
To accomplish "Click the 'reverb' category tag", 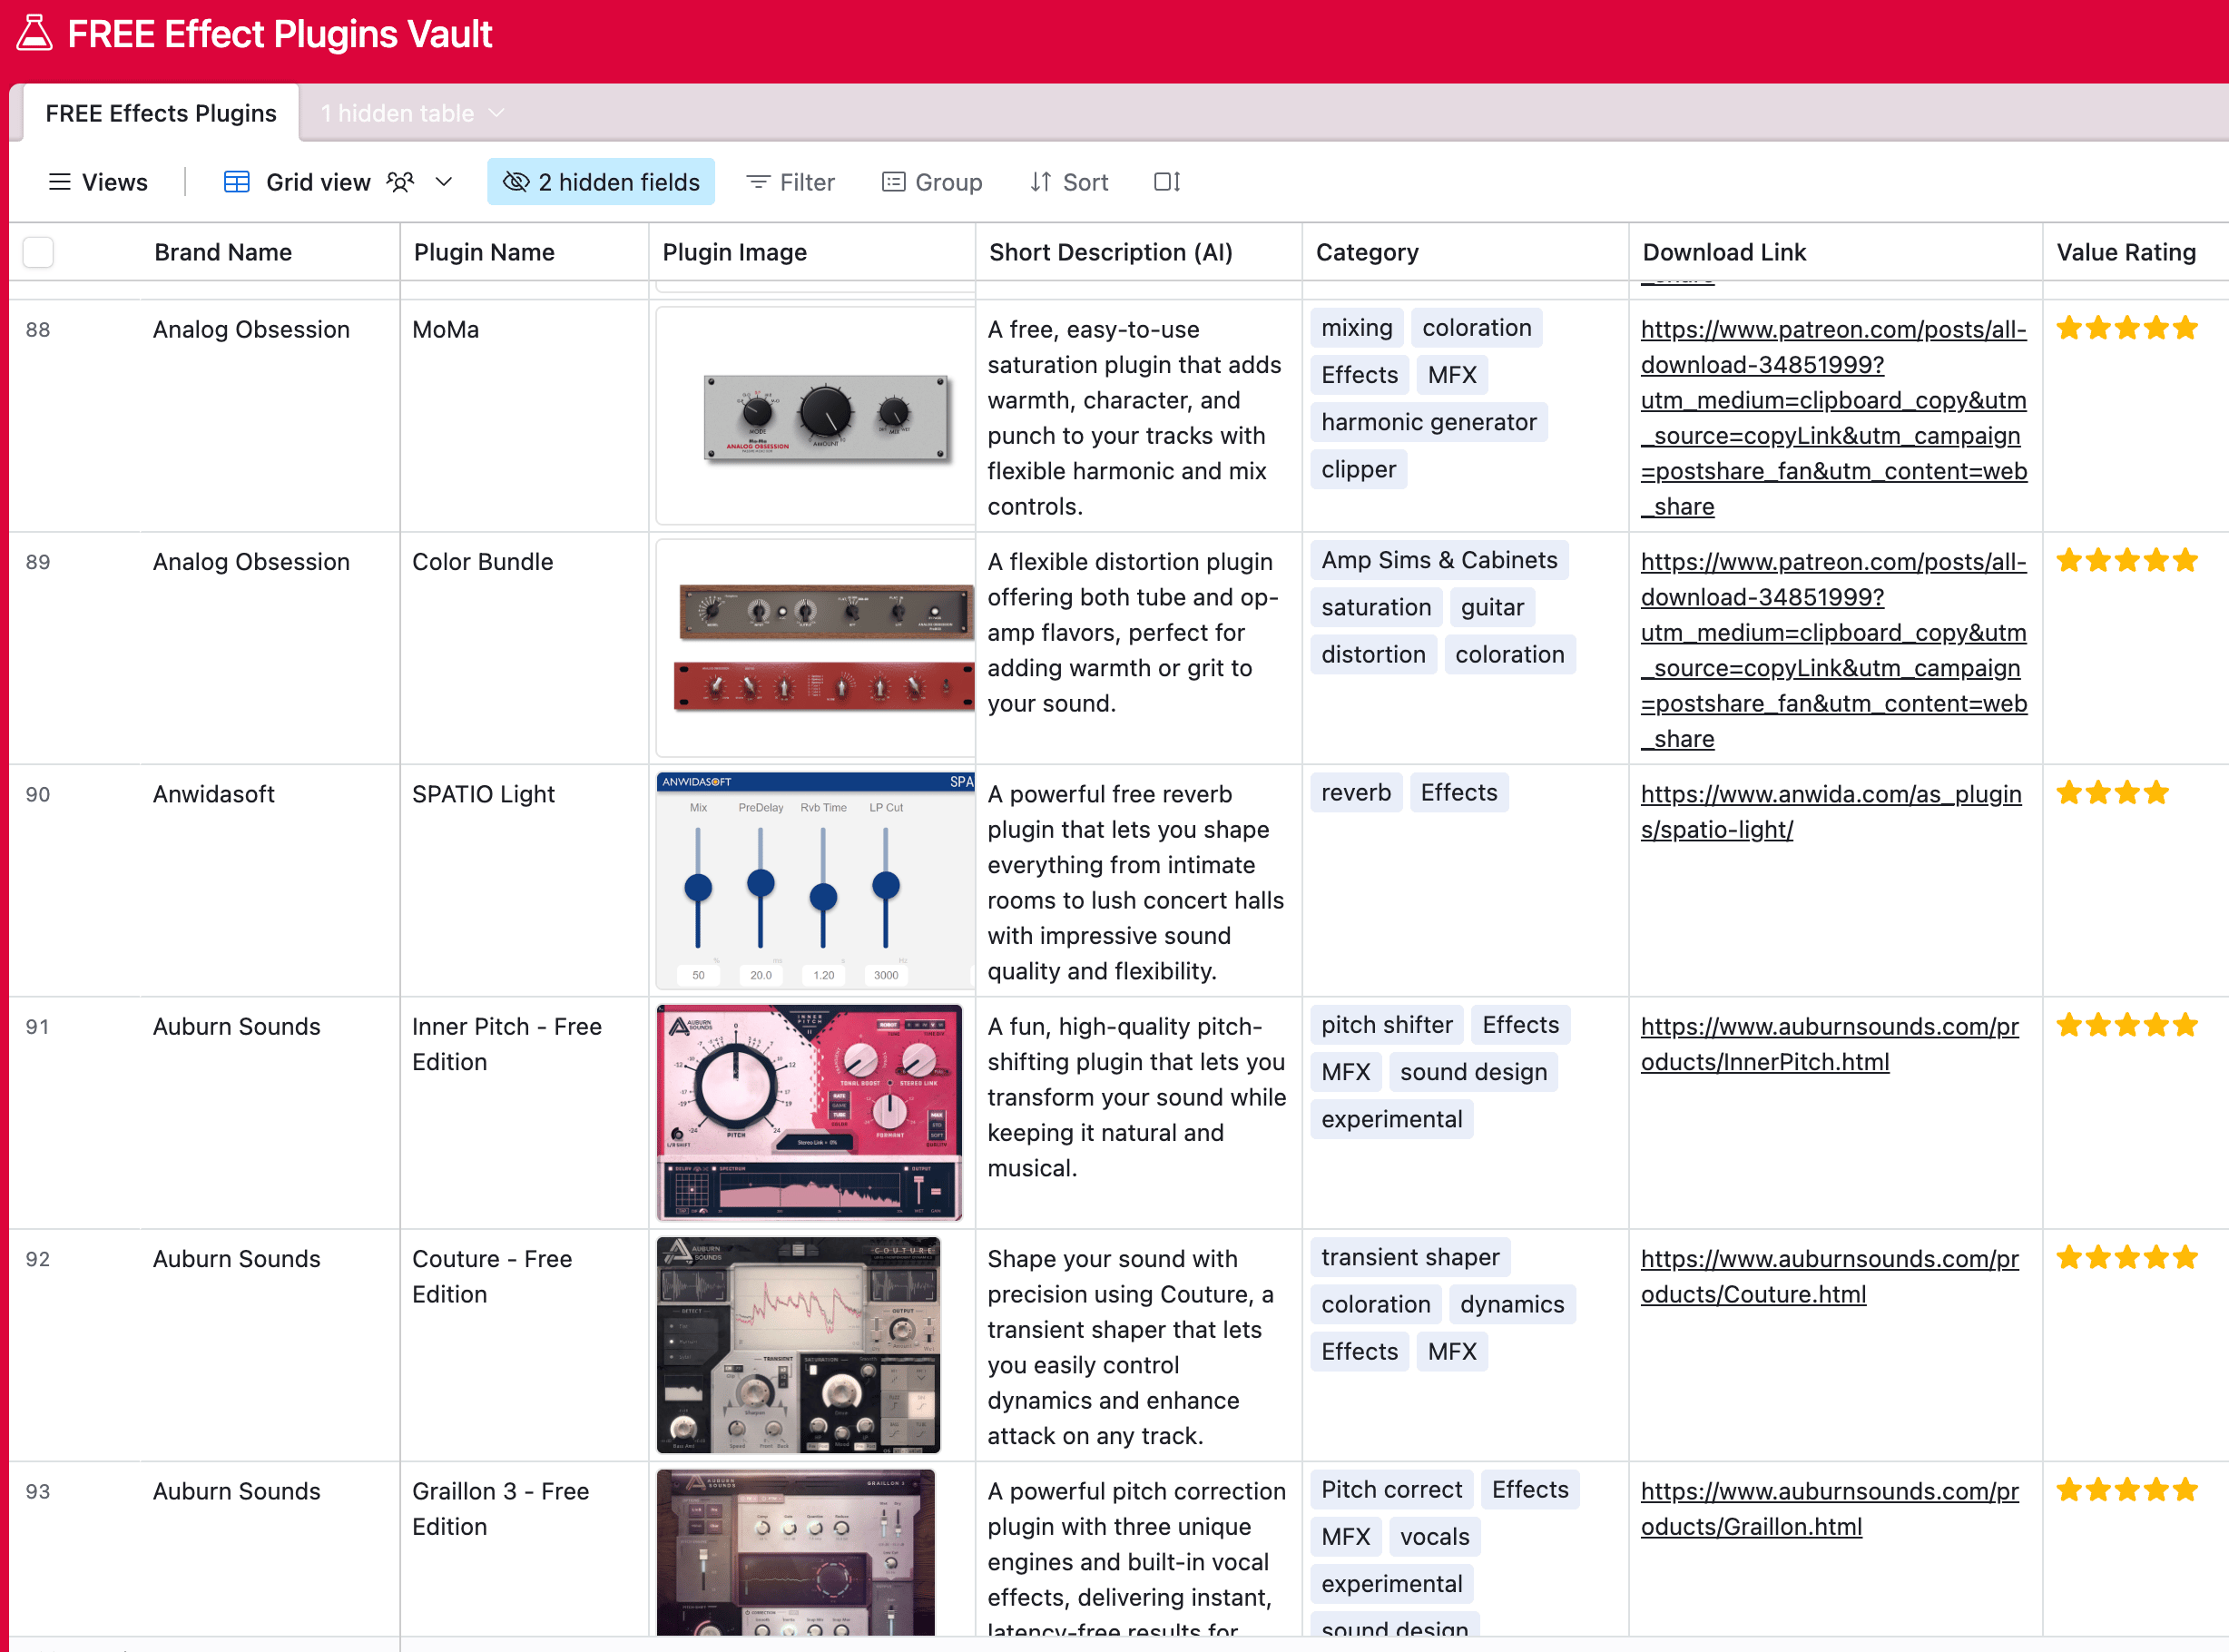I will 1356,792.
